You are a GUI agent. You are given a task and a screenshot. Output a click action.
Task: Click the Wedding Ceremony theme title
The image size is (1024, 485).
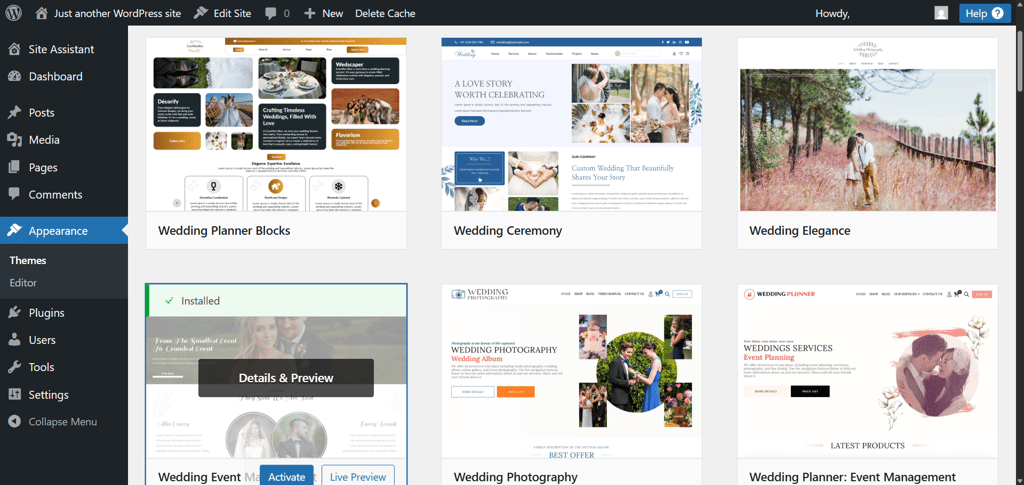pyautogui.click(x=508, y=230)
